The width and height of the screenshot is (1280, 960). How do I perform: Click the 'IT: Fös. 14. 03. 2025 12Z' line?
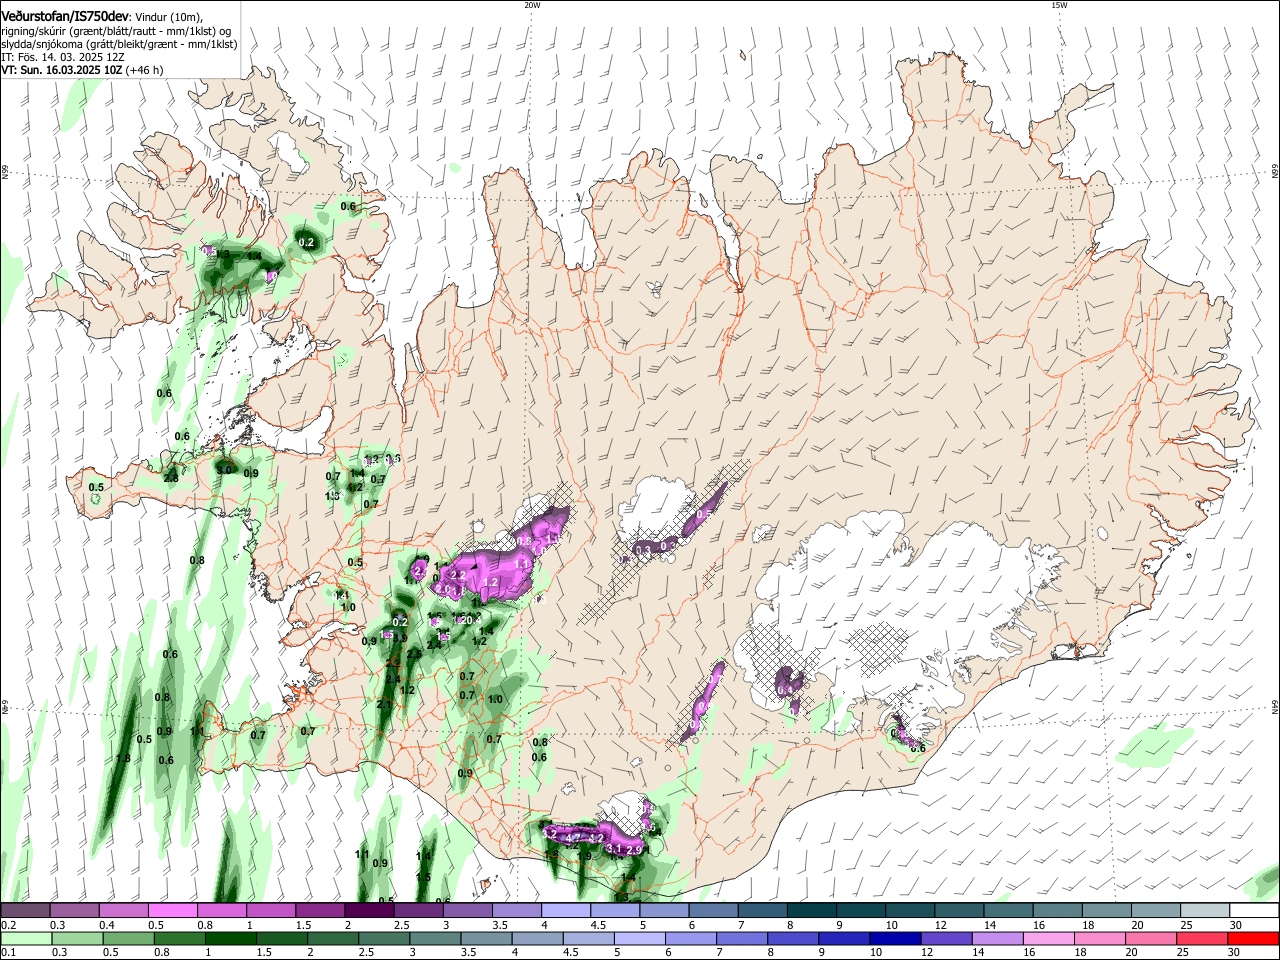click(63, 57)
